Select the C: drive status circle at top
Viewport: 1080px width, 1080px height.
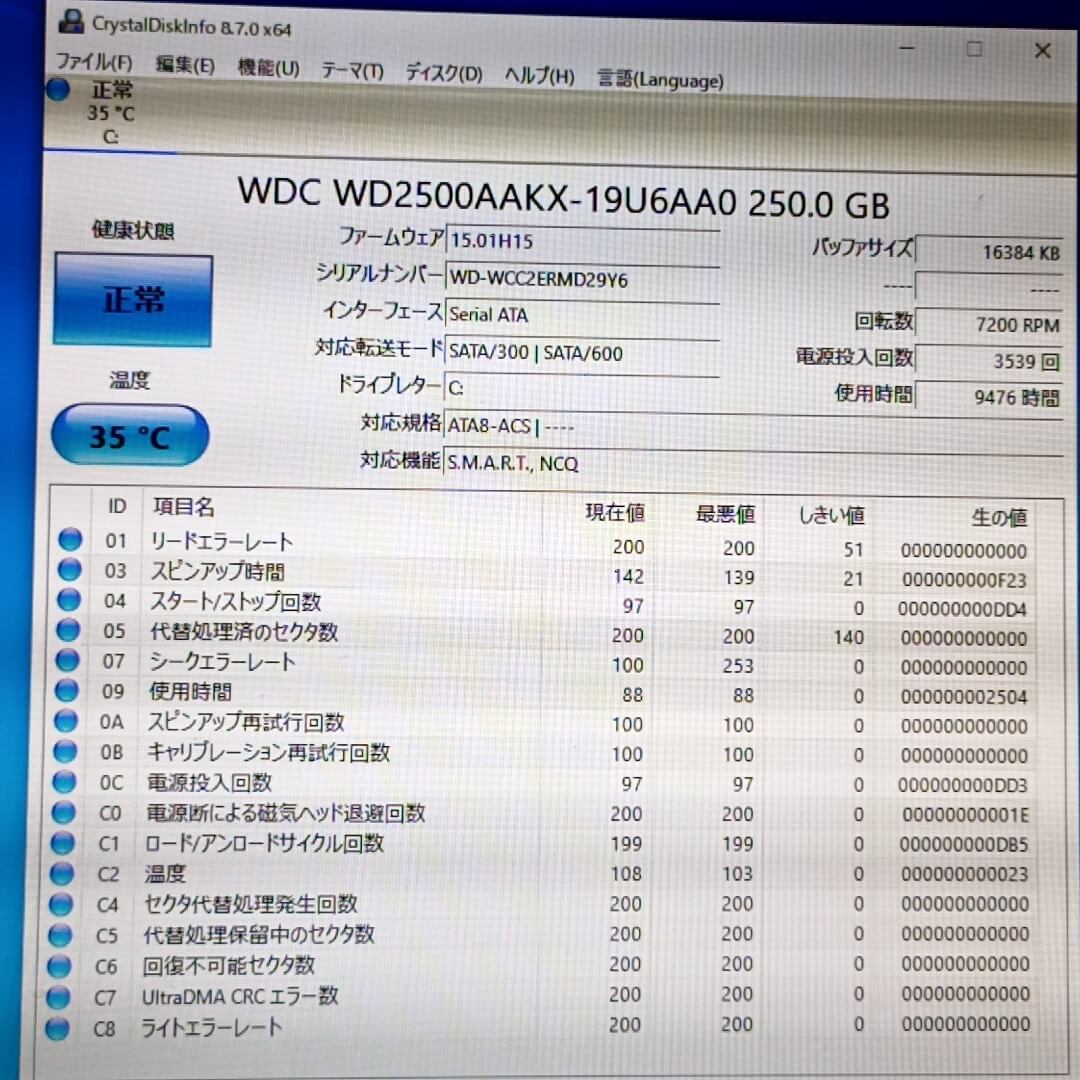click(59, 90)
